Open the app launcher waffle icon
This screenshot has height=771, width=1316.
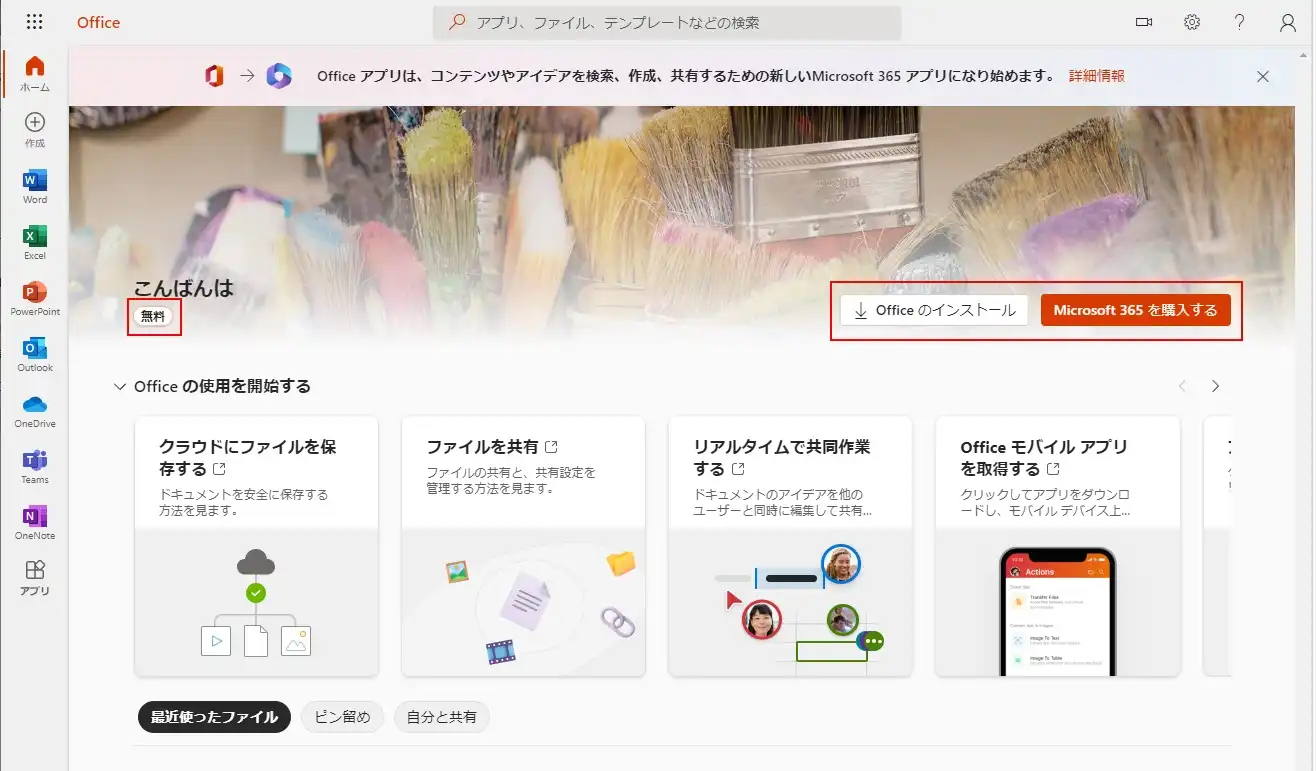pyautogui.click(x=35, y=22)
